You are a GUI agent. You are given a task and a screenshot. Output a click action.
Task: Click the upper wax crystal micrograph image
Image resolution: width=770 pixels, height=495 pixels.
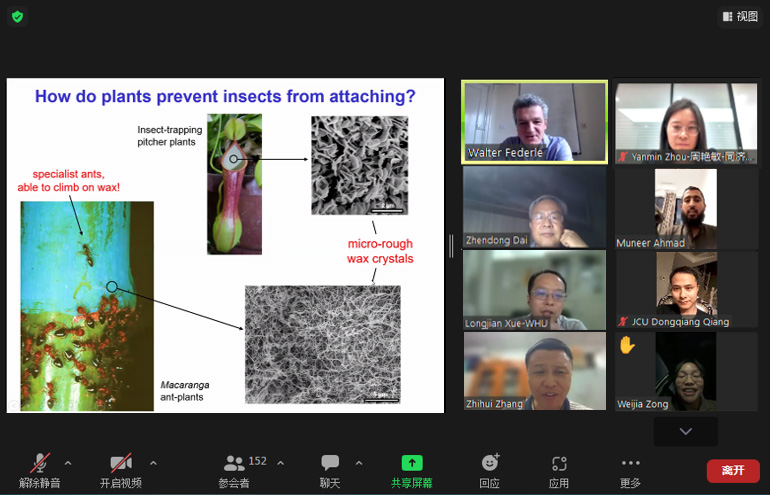click(359, 165)
